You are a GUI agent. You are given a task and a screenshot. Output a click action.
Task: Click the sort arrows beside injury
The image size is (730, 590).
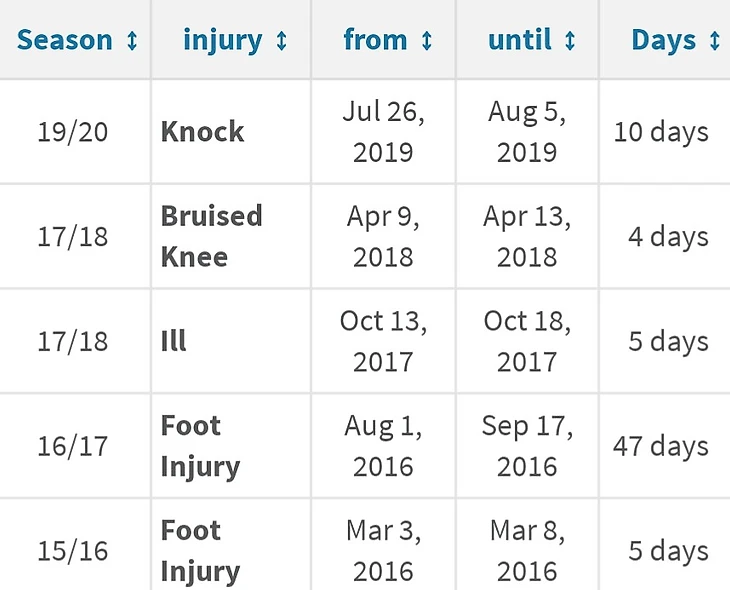(281, 41)
